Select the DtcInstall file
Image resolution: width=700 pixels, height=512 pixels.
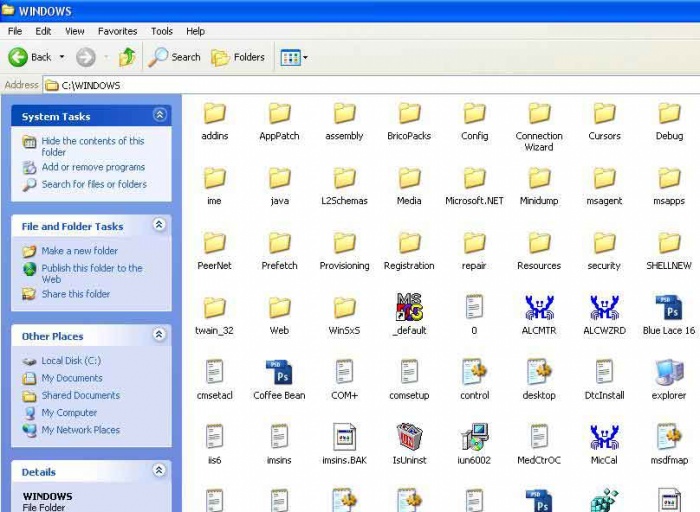click(x=604, y=379)
